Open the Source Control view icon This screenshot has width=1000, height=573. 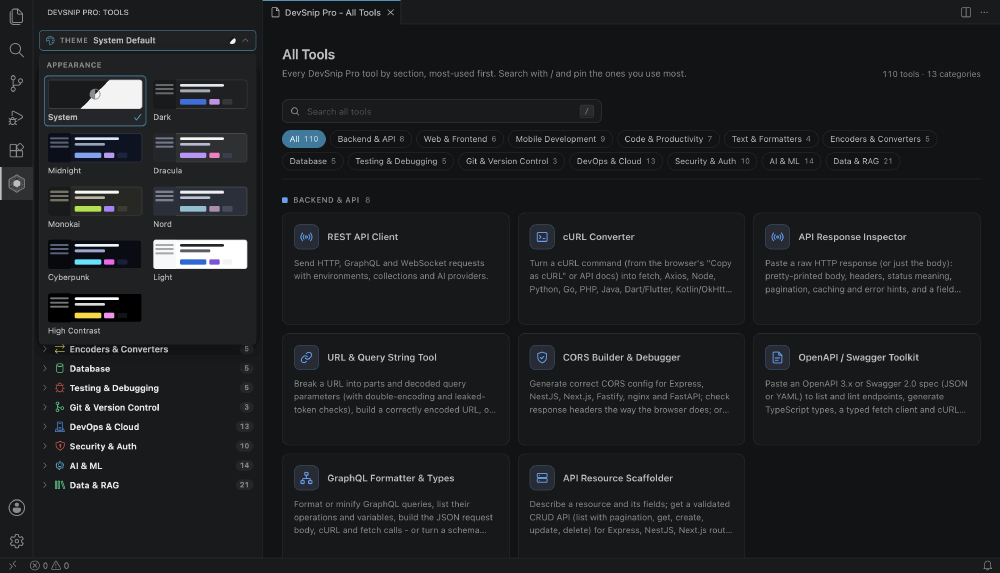[17, 83]
